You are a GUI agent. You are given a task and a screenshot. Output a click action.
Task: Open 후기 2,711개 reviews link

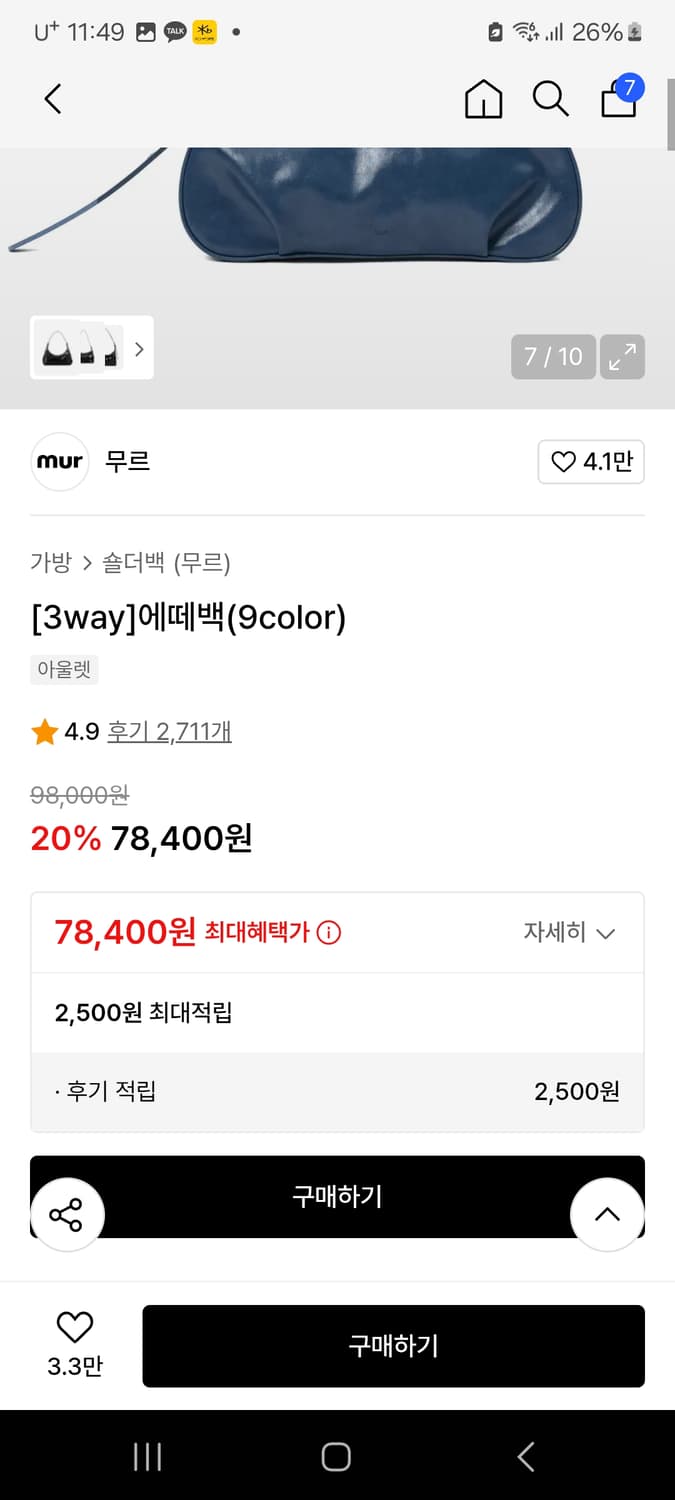point(169,732)
